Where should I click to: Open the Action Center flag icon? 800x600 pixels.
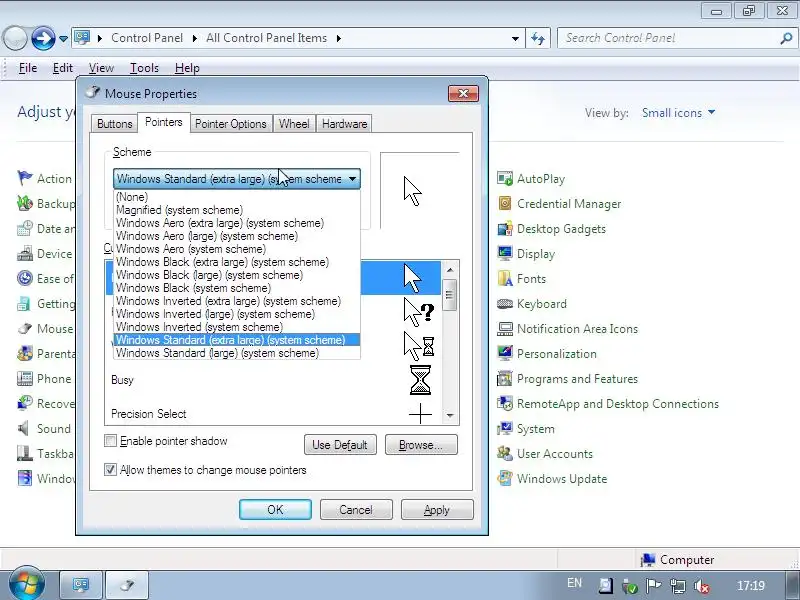[x=24, y=179]
